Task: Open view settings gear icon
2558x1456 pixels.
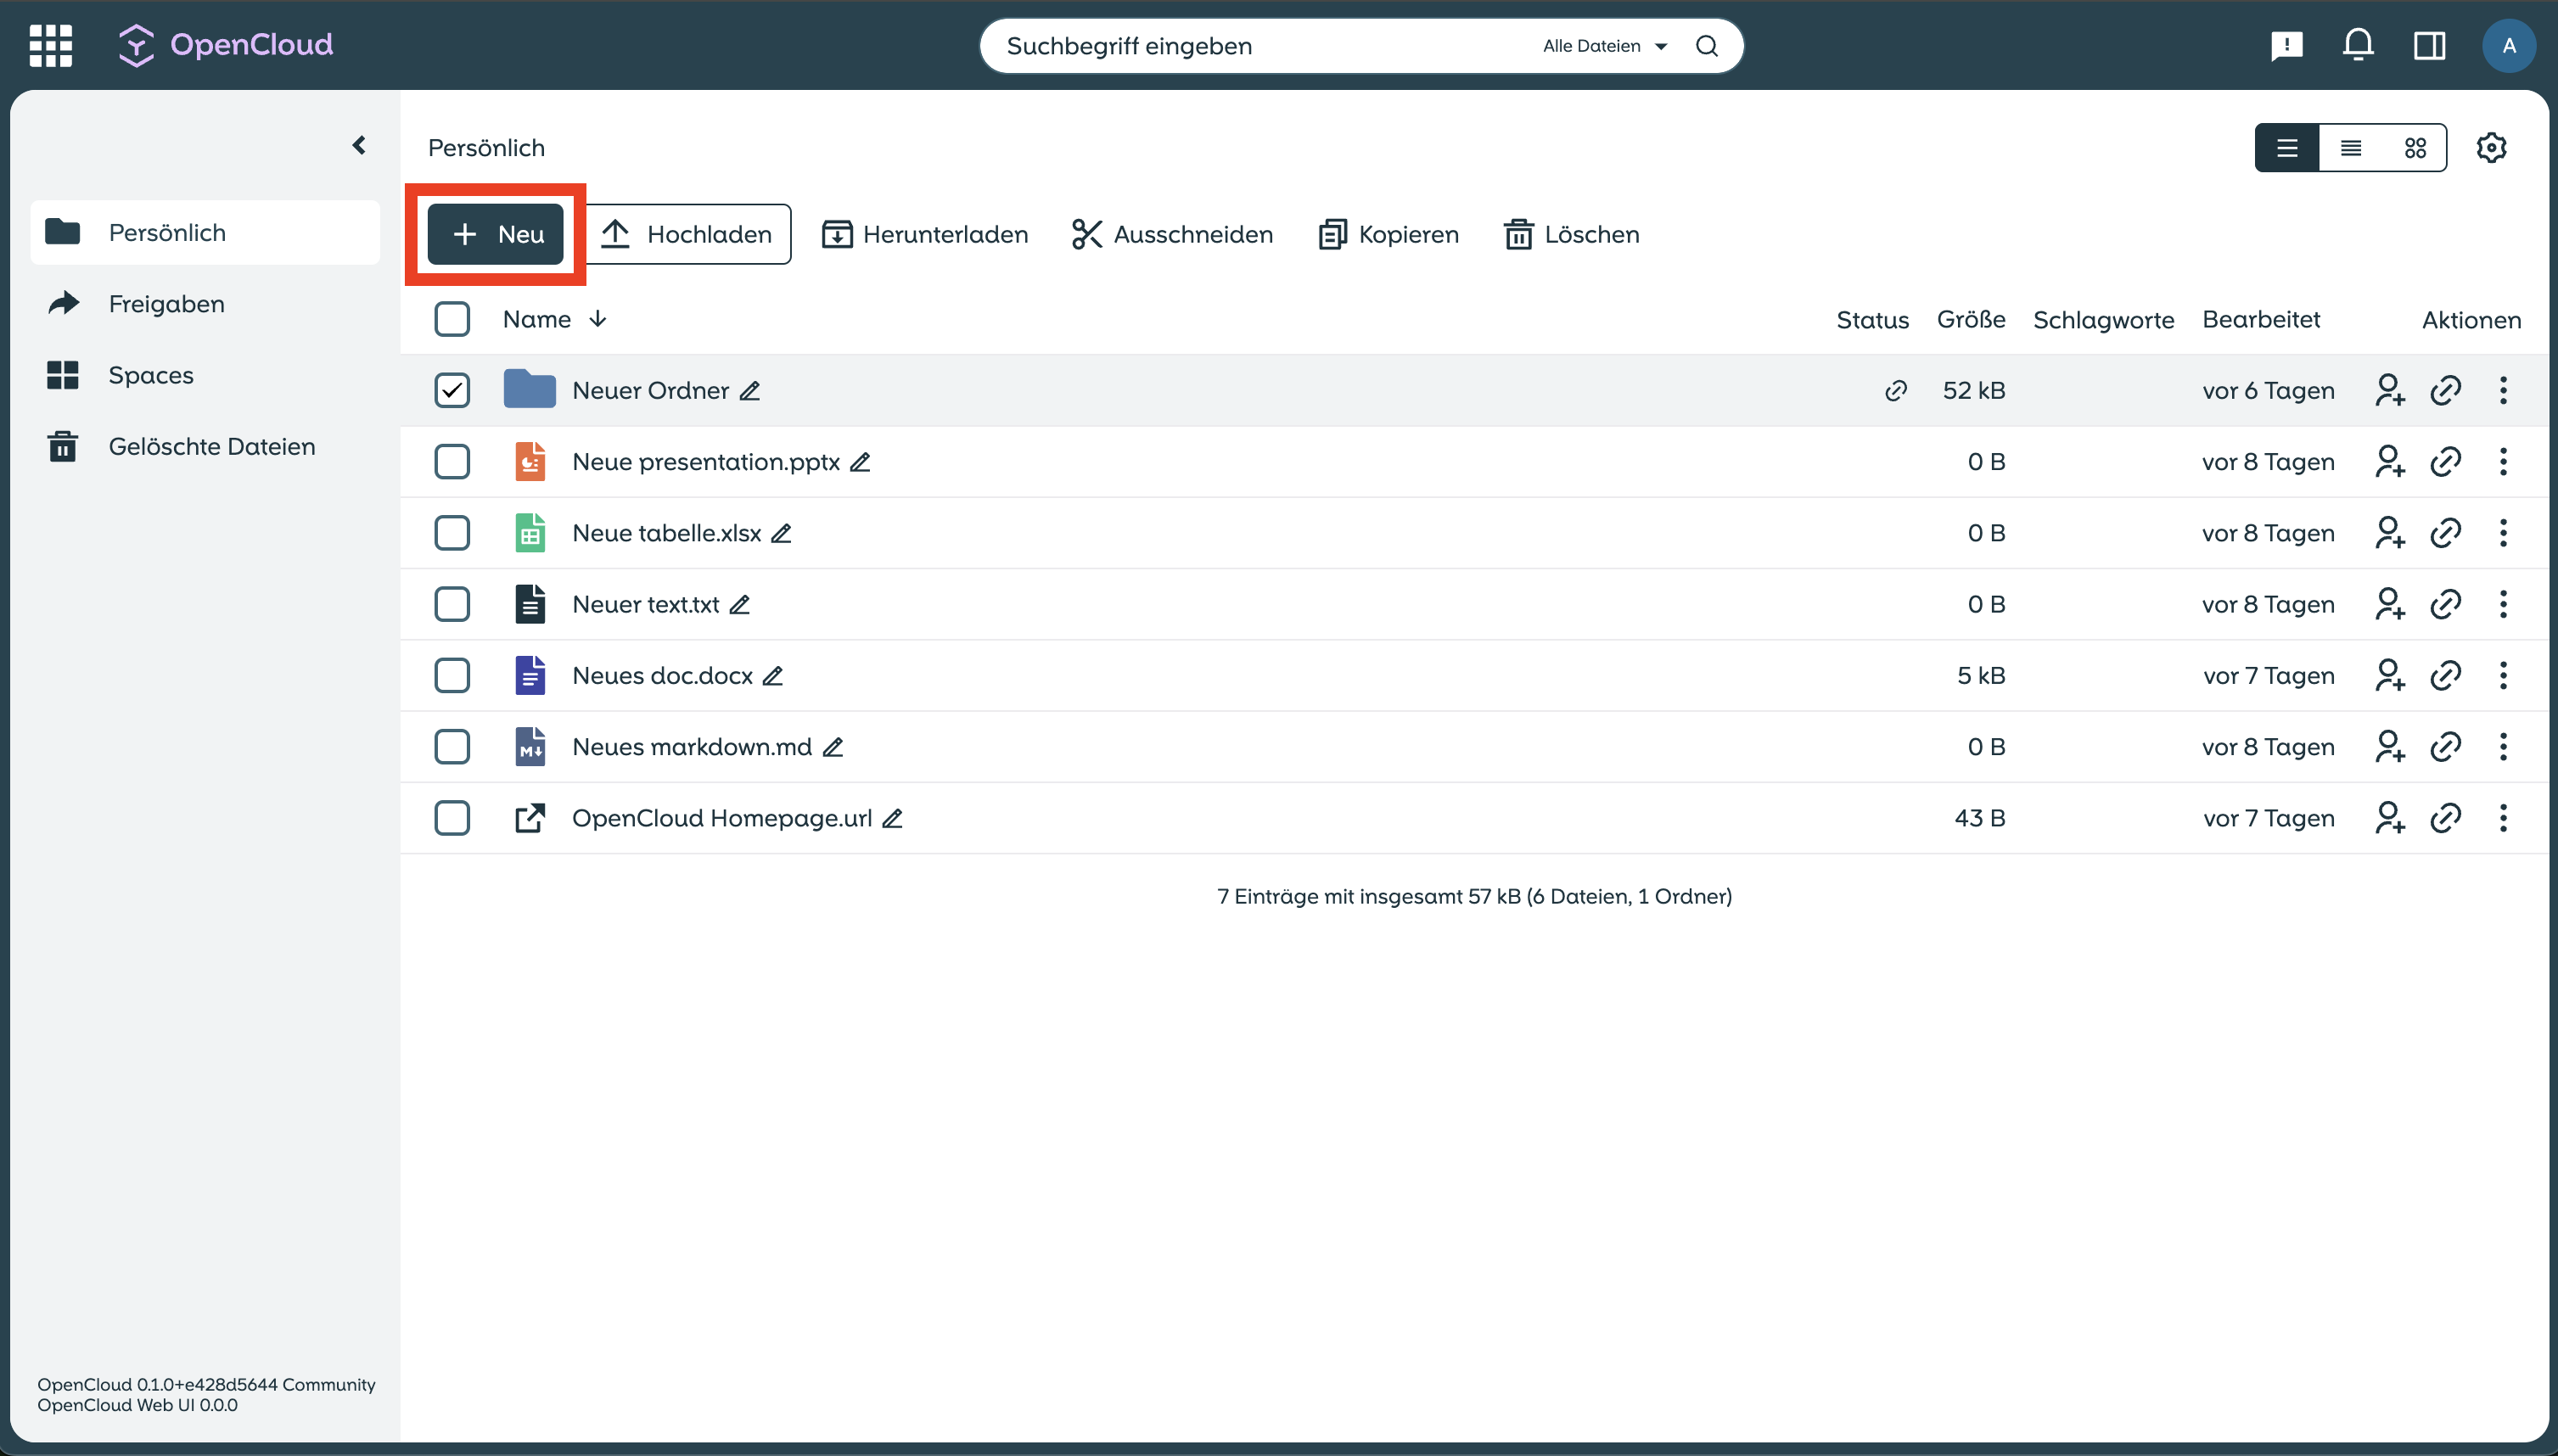Action: (2491, 148)
